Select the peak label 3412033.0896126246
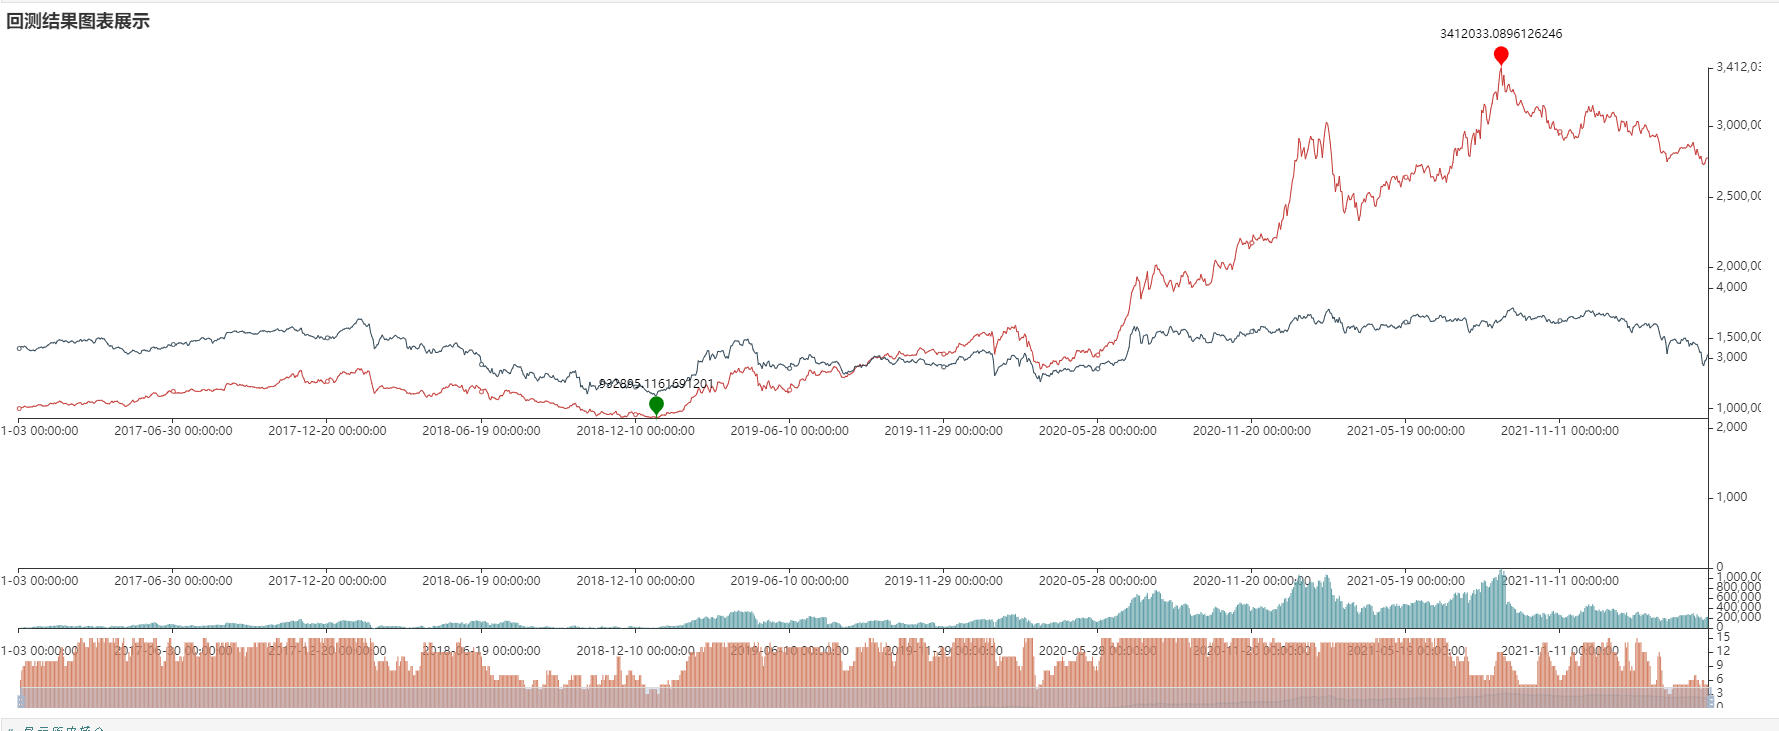Image resolution: width=1779 pixels, height=731 pixels. click(x=1501, y=33)
